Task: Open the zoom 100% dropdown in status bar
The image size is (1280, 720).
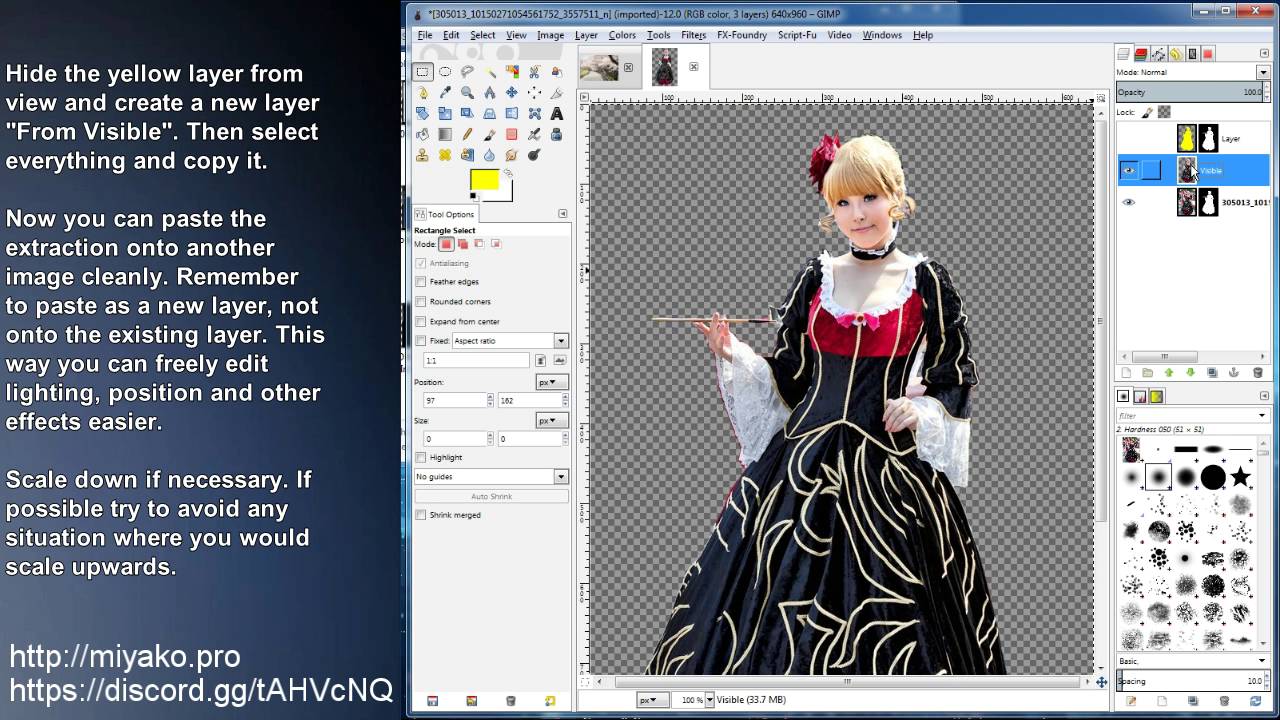Action: [x=709, y=700]
